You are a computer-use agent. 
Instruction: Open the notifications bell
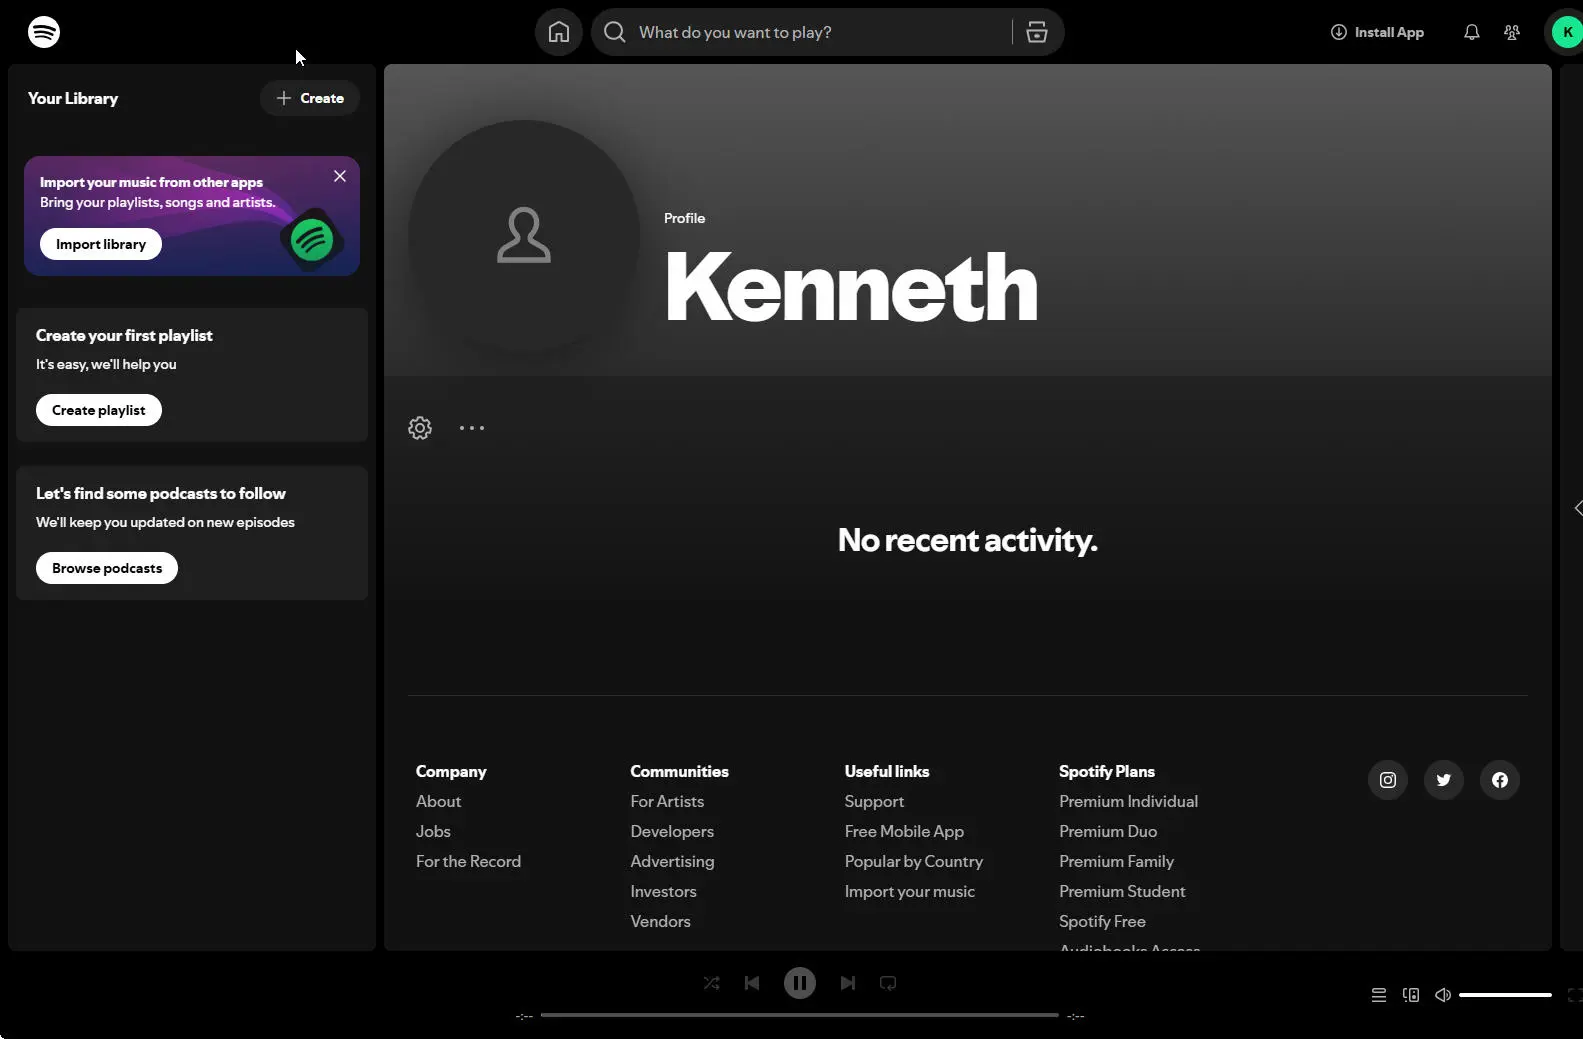(1472, 32)
